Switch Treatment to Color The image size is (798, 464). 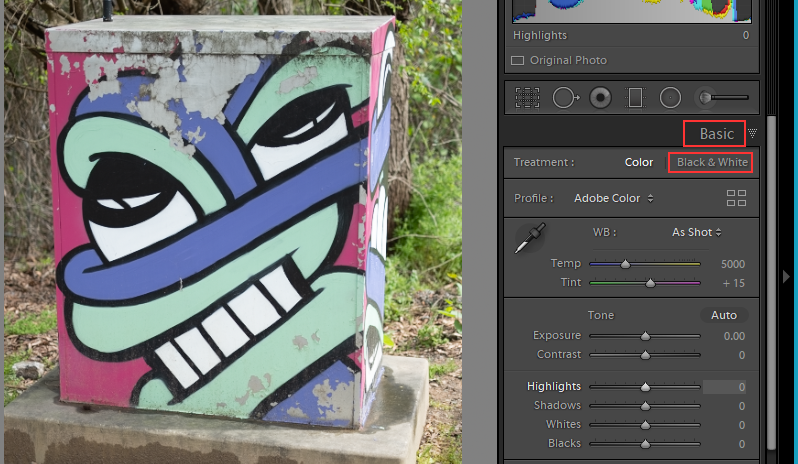639,162
